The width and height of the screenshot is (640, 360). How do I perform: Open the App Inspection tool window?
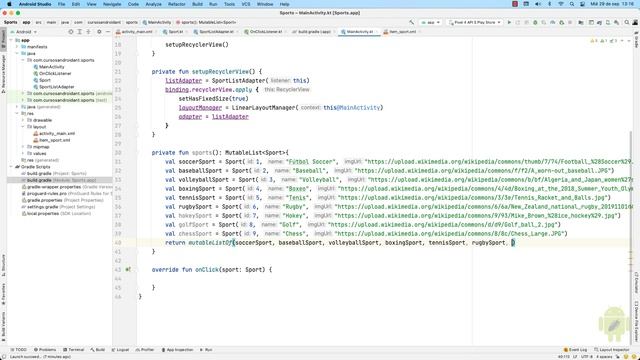pyautogui.click(x=177, y=350)
